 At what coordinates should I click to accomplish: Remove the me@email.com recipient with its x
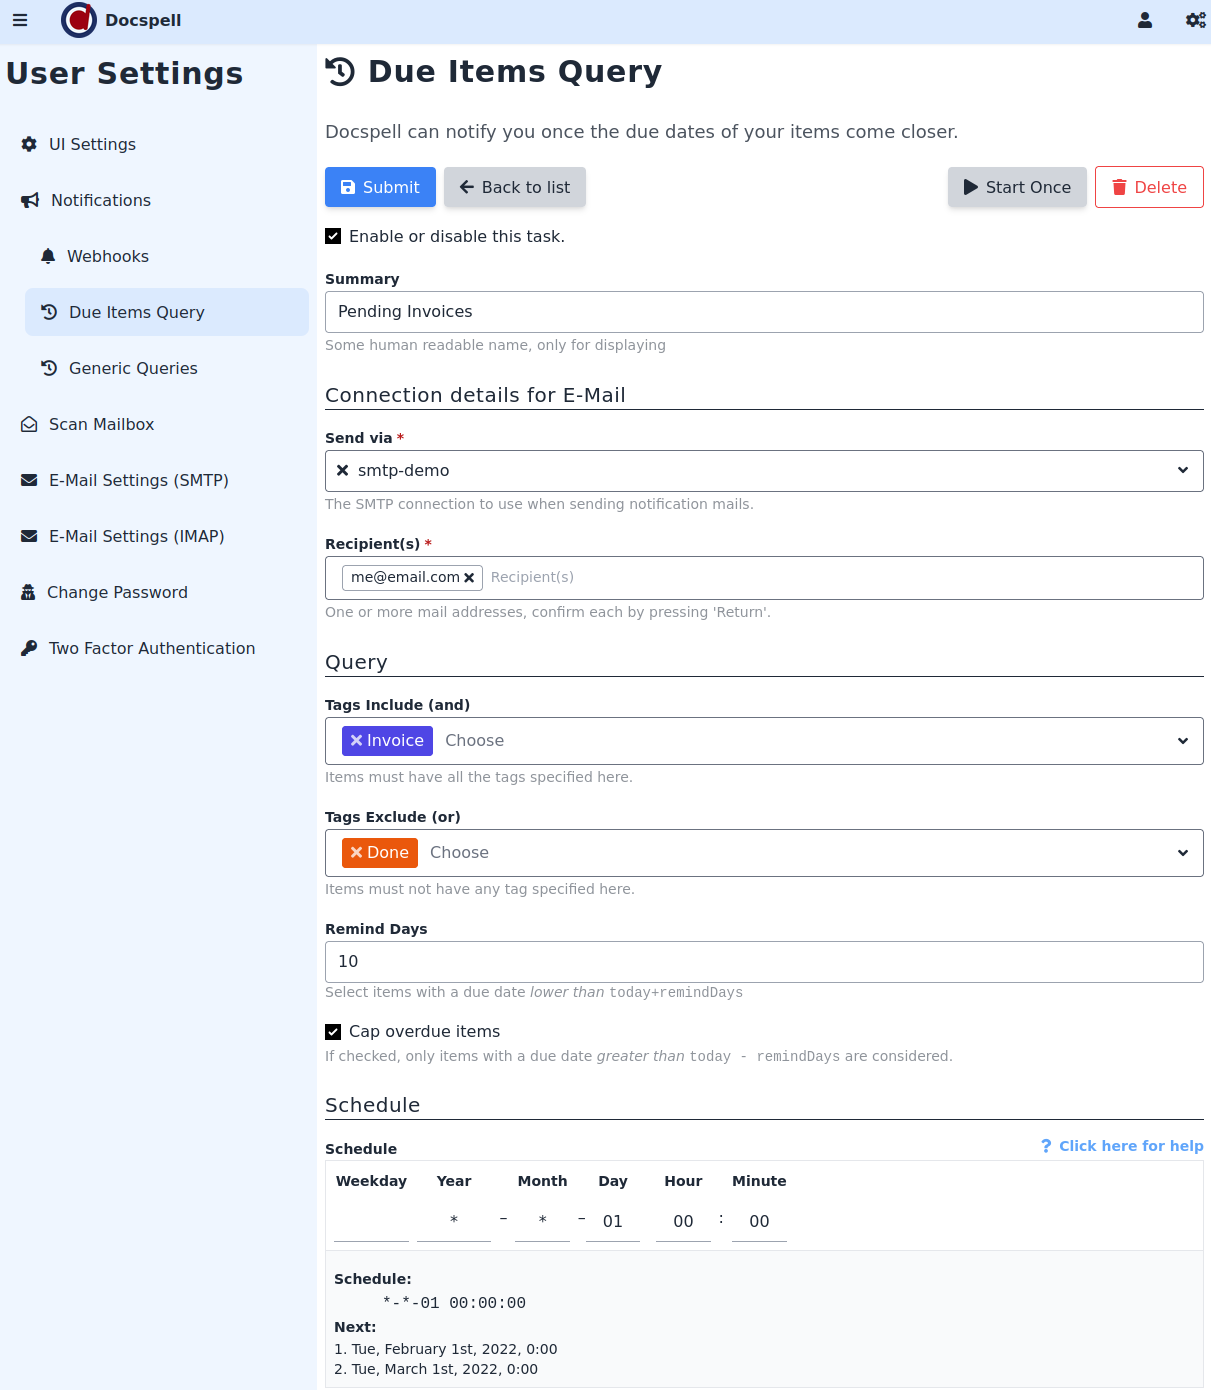(x=469, y=578)
